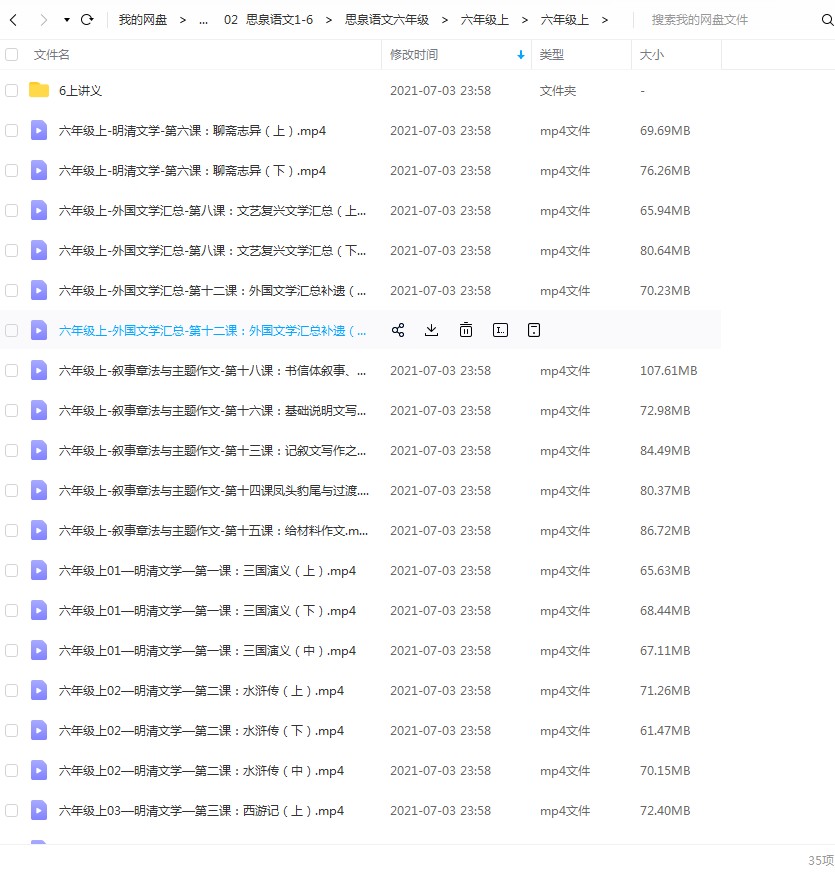Sort by 大小 column header
Image resolution: width=835 pixels, height=872 pixels.
click(652, 54)
